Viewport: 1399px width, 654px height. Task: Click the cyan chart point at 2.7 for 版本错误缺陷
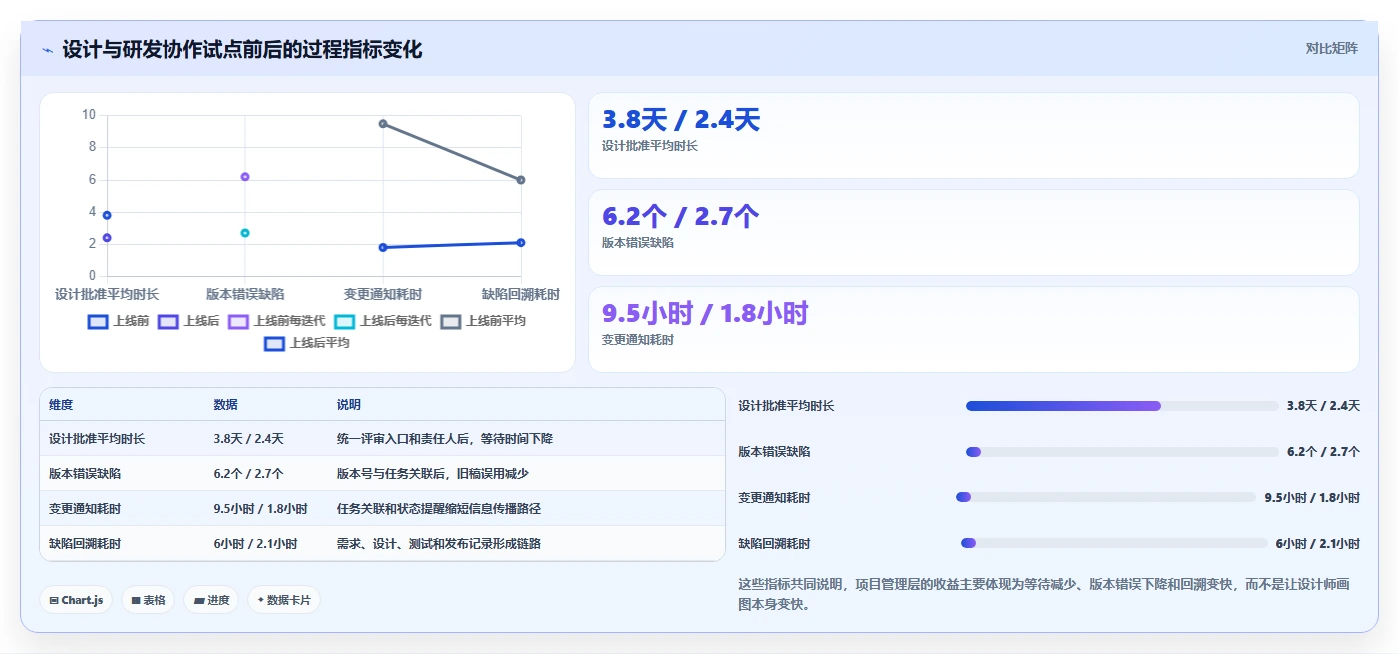(x=245, y=233)
